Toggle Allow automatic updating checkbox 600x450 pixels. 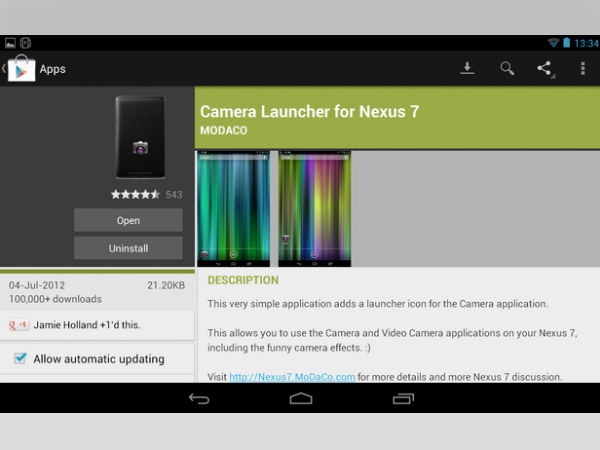pos(20,359)
